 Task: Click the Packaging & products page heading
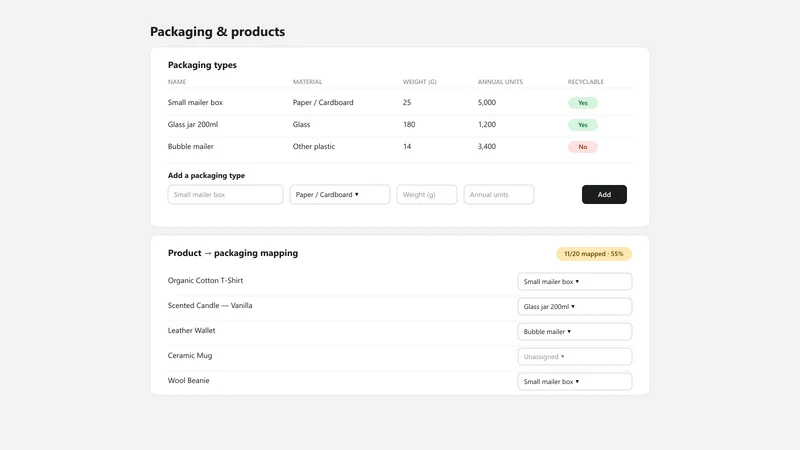217,32
